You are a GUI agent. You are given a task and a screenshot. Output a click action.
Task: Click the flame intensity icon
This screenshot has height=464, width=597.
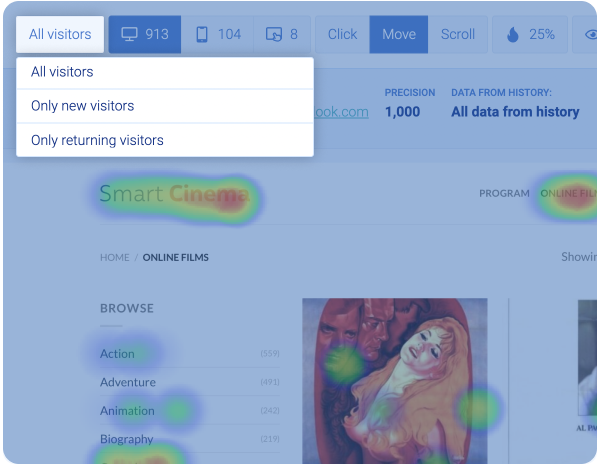point(513,35)
